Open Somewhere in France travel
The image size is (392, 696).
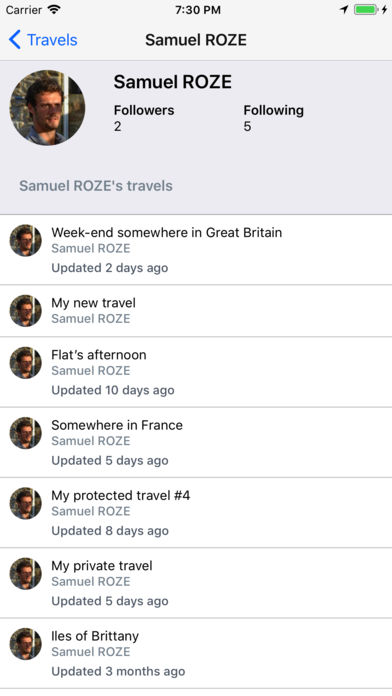tap(196, 442)
